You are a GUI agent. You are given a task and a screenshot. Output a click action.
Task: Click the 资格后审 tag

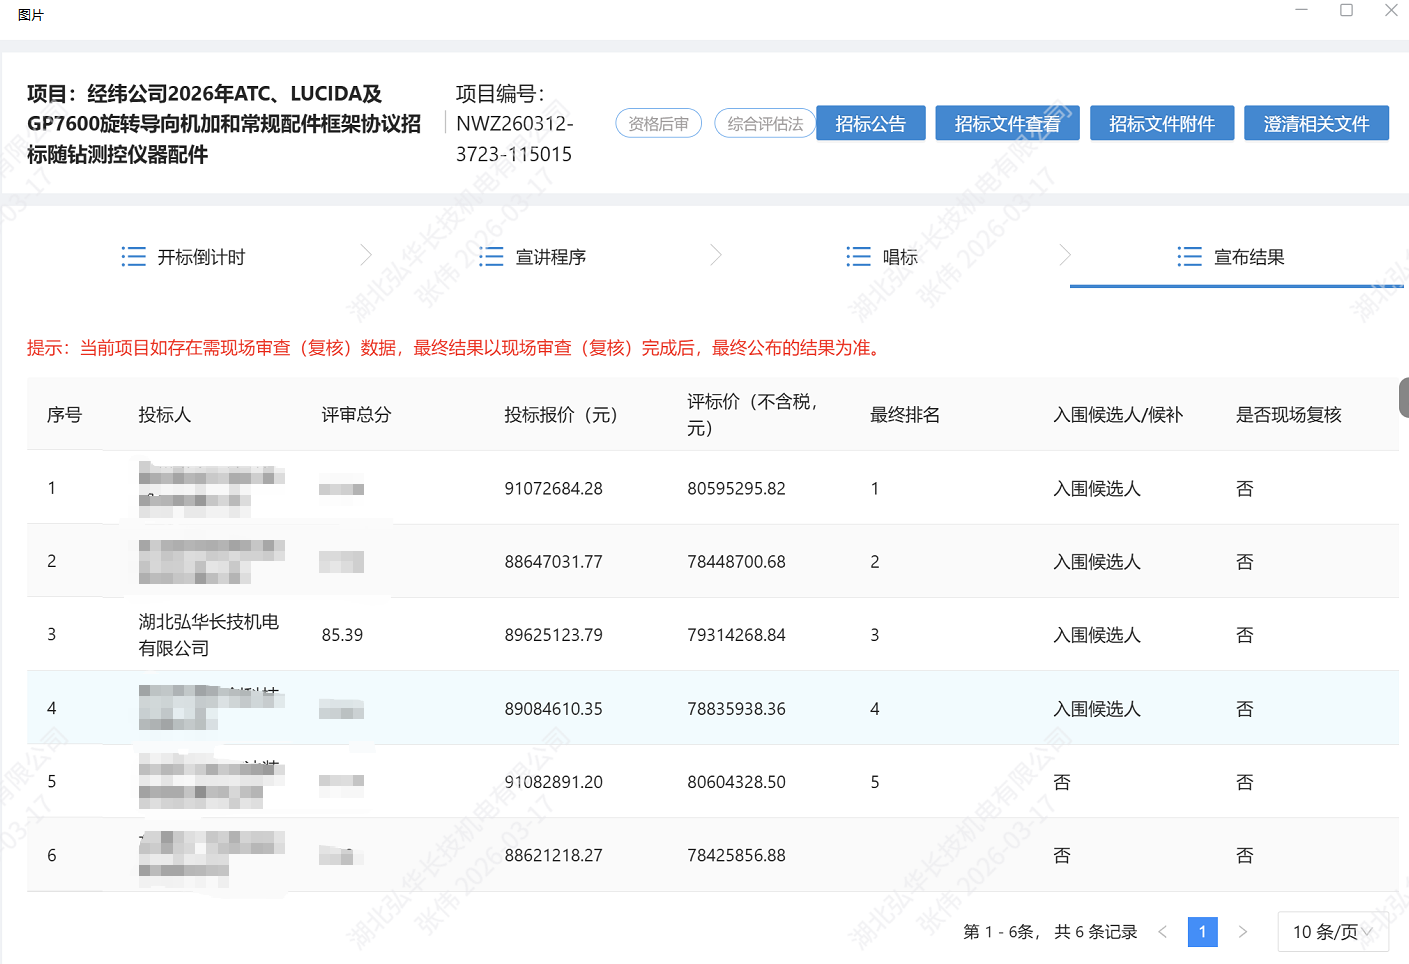tap(658, 124)
